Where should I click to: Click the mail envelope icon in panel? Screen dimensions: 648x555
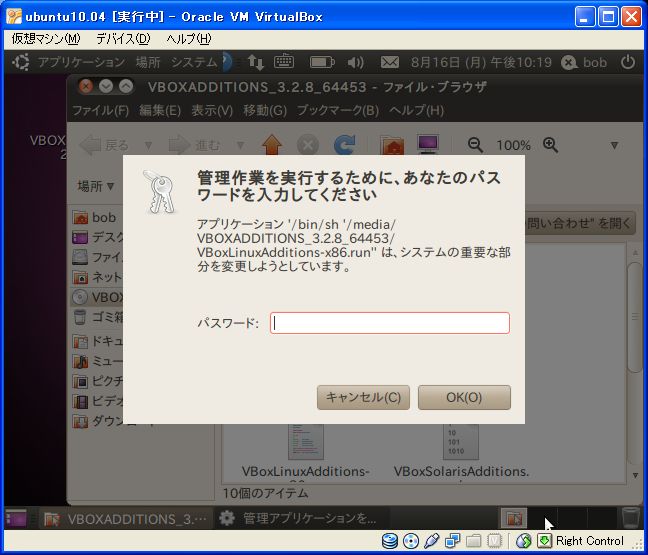(390, 62)
